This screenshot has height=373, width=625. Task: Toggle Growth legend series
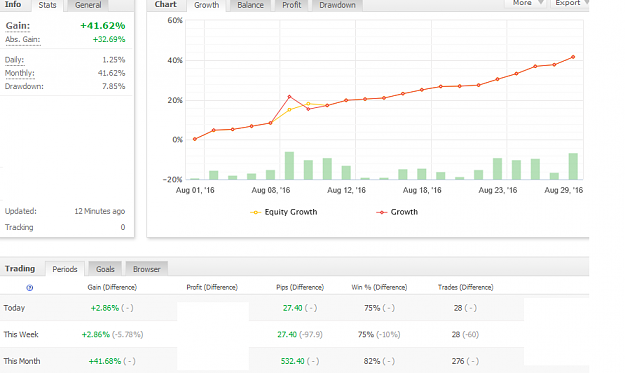click(397, 212)
